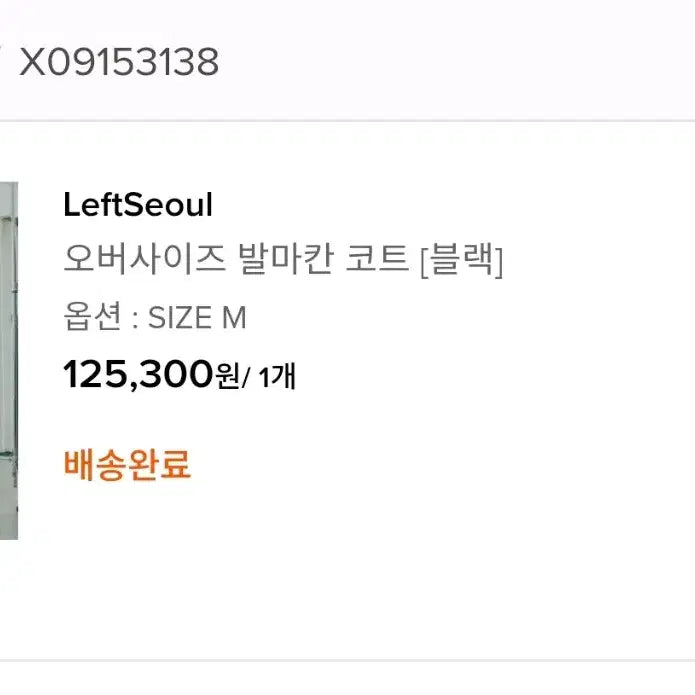Image resolution: width=695 pixels, height=695 pixels.
Task: Select the 배송완료 delivery status
Action: tap(127, 464)
